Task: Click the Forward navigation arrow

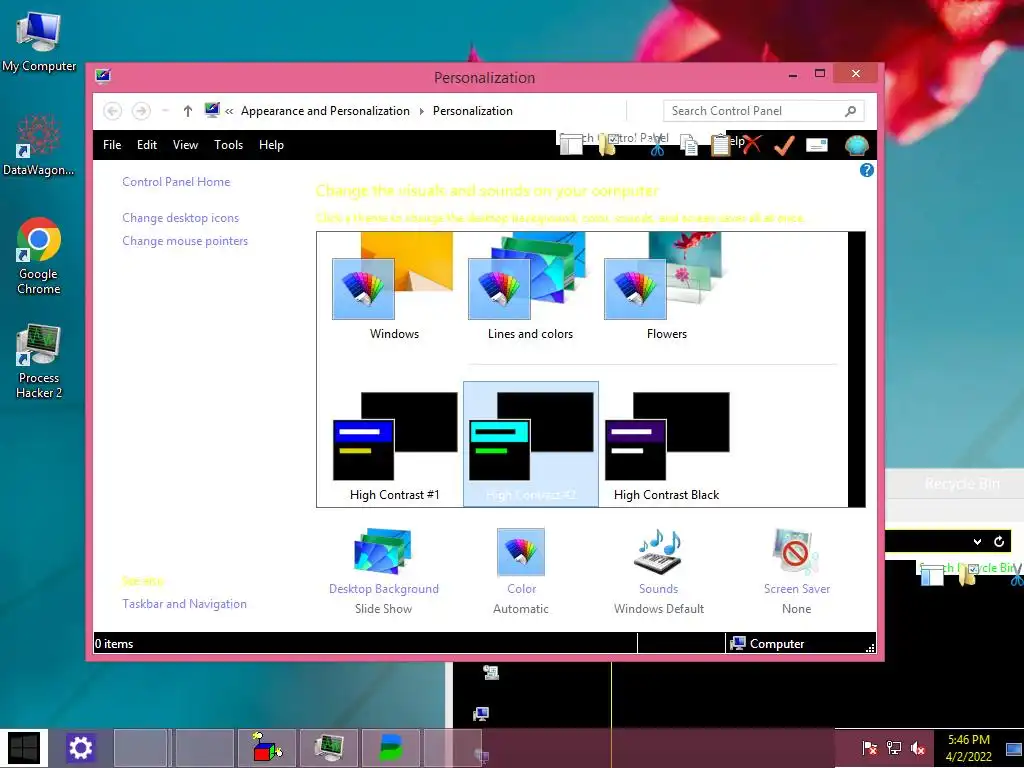Action: pos(141,111)
